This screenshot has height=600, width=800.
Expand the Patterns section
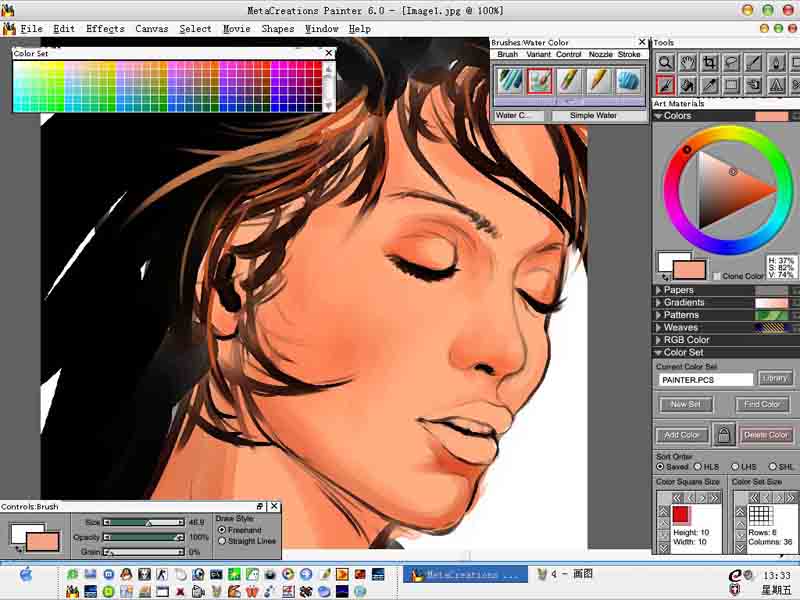[x=659, y=315]
